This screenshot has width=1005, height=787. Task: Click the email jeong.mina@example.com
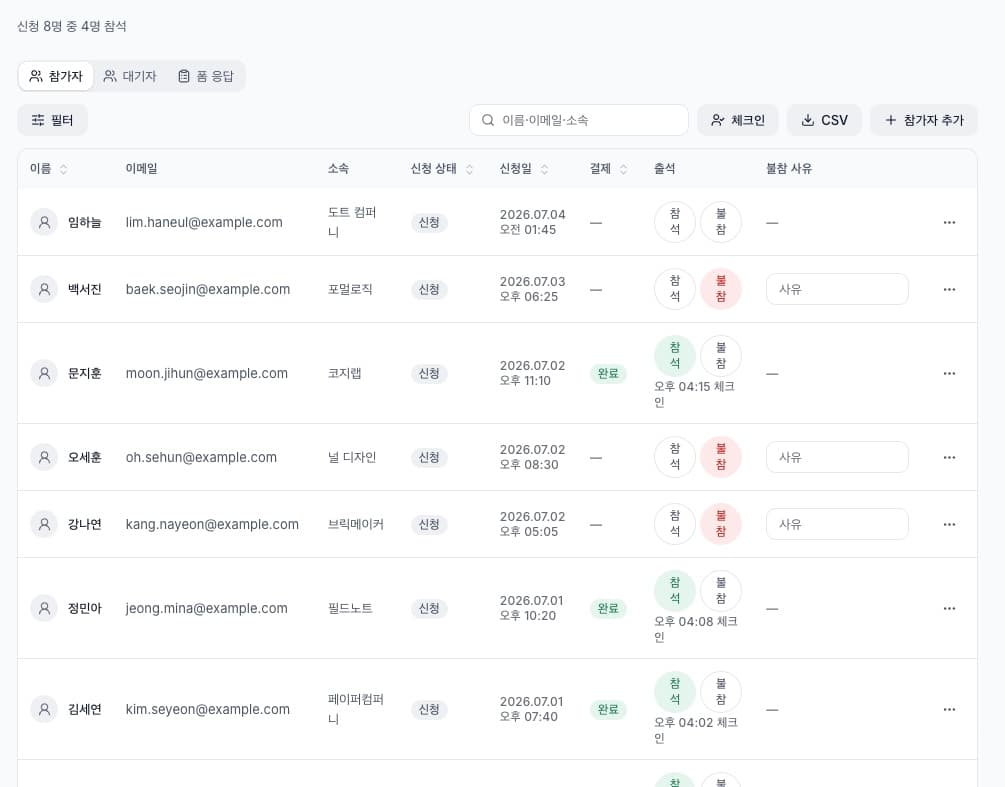tap(206, 608)
